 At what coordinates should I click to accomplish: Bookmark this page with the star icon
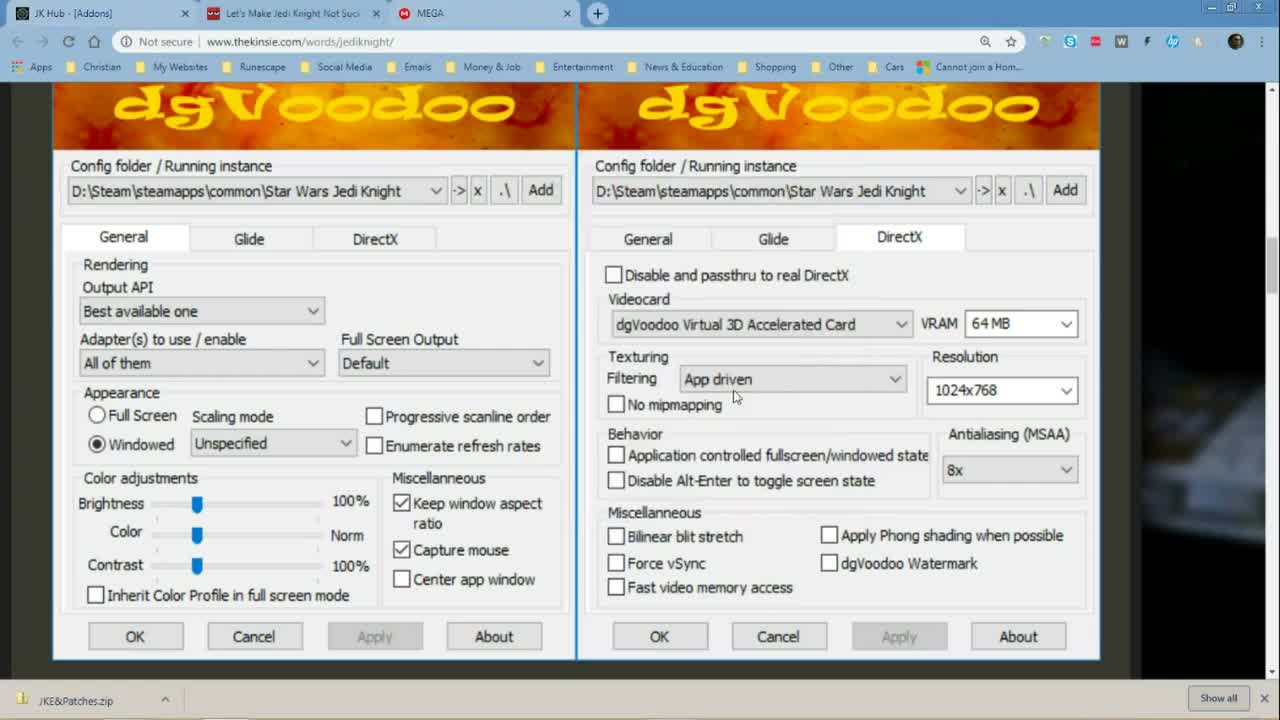point(1011,41)
